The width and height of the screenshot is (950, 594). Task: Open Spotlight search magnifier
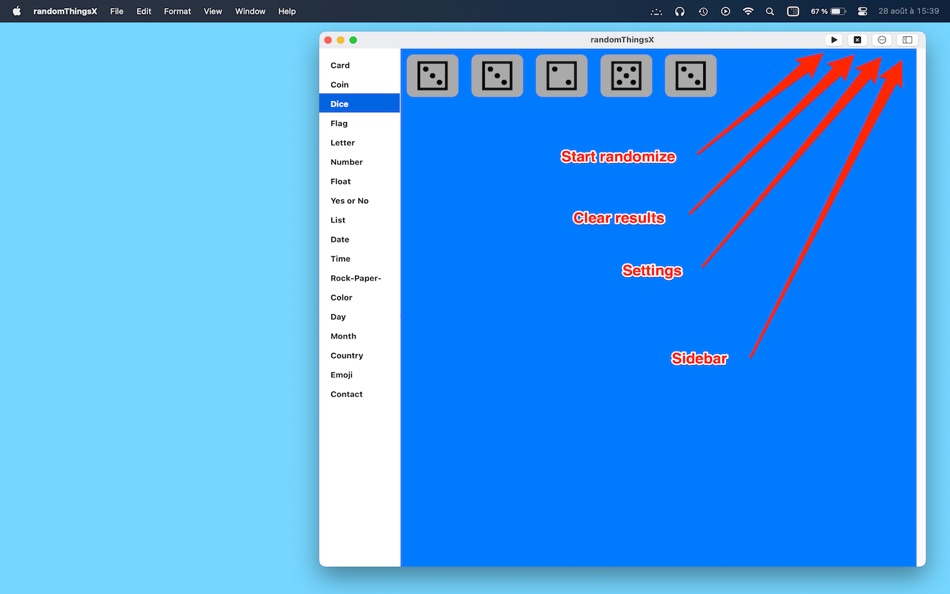pos(770,11)
